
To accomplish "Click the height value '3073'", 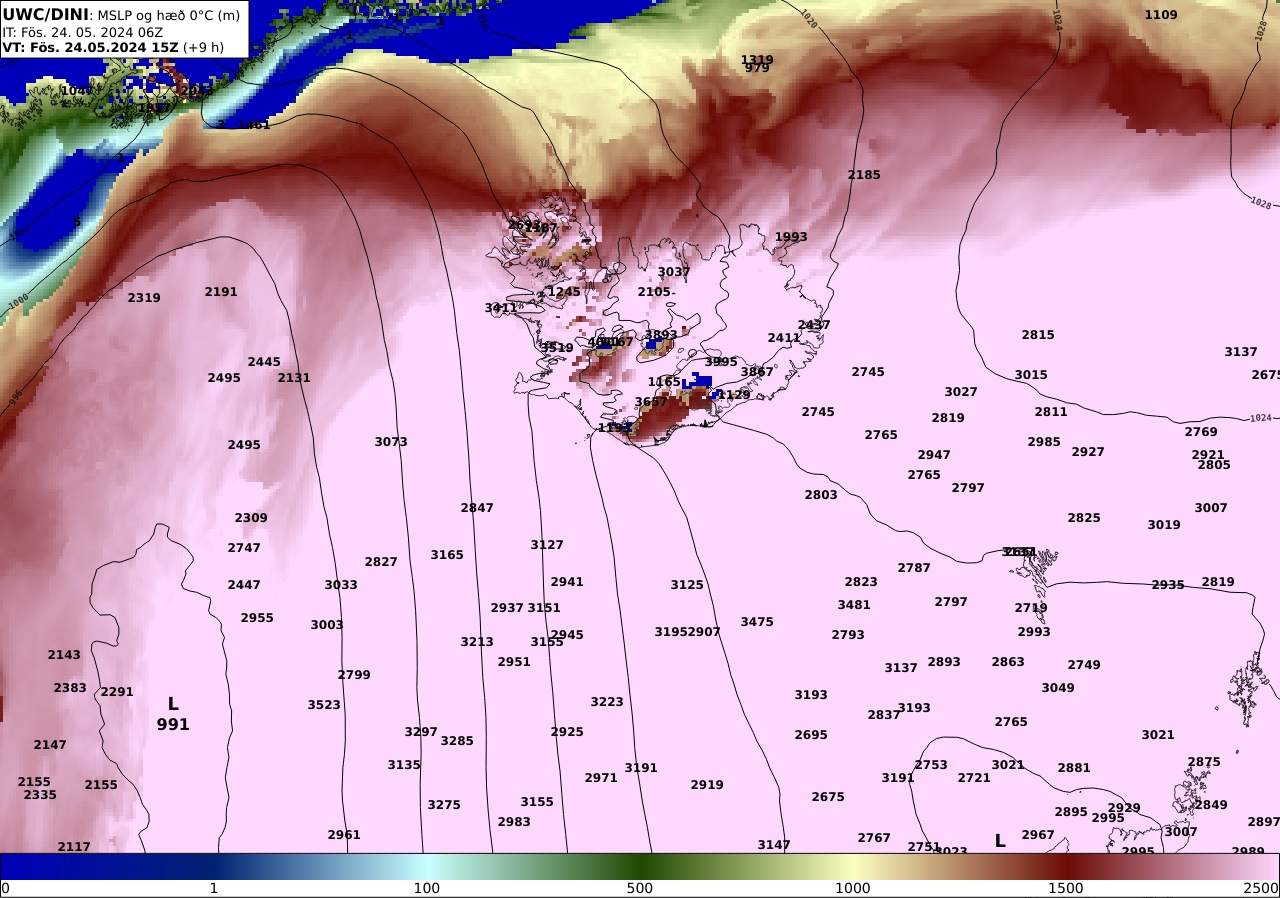I will click(391, 442).
